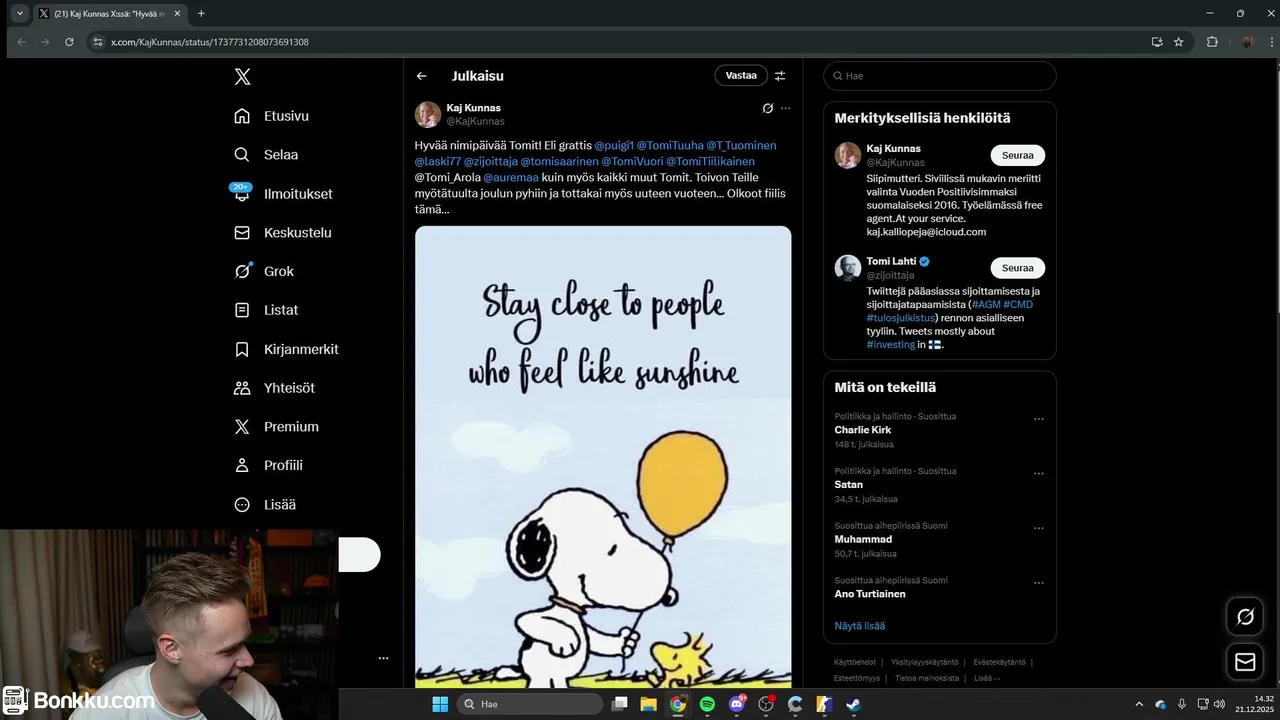Image resolution: width=1280 pixels, height=720 pixels.
Task: Open post options three-dot menu
Action: [x=786, y=108]
